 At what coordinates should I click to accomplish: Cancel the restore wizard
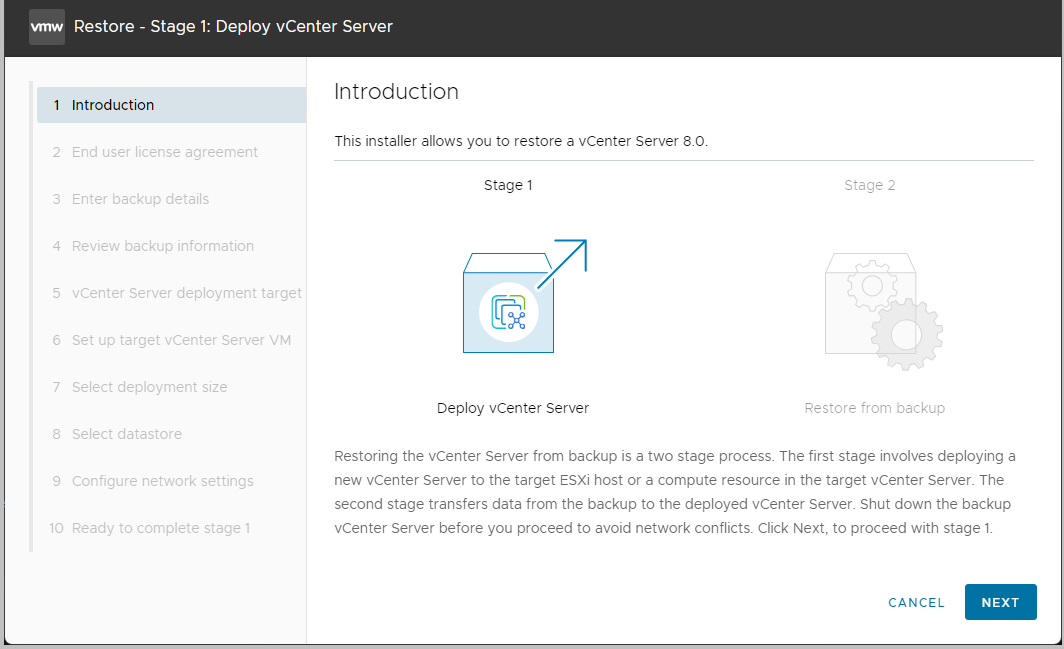pyautogui.click(x=916, y=603)
